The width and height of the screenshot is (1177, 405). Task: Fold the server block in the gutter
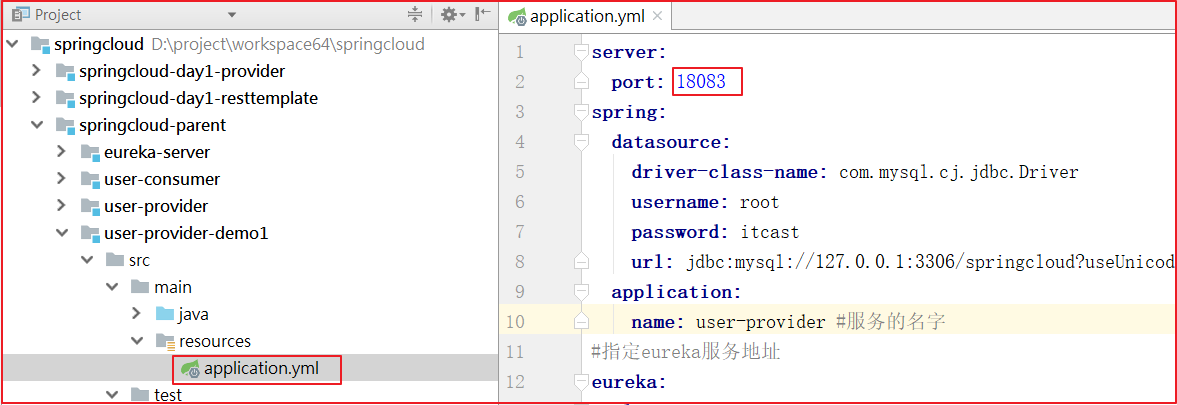pos(580,52)
